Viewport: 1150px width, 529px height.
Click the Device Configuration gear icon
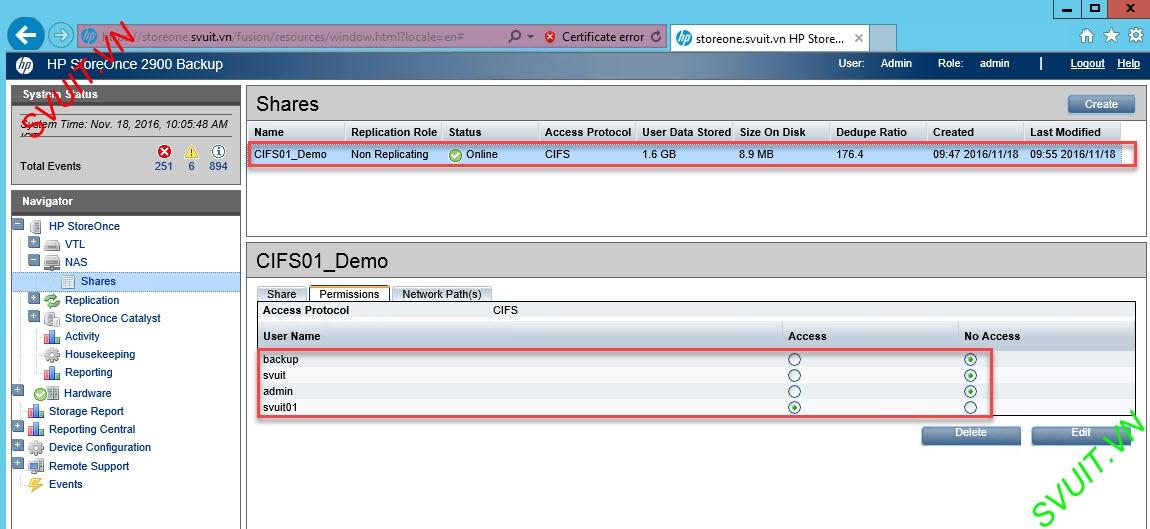(36, 448)
